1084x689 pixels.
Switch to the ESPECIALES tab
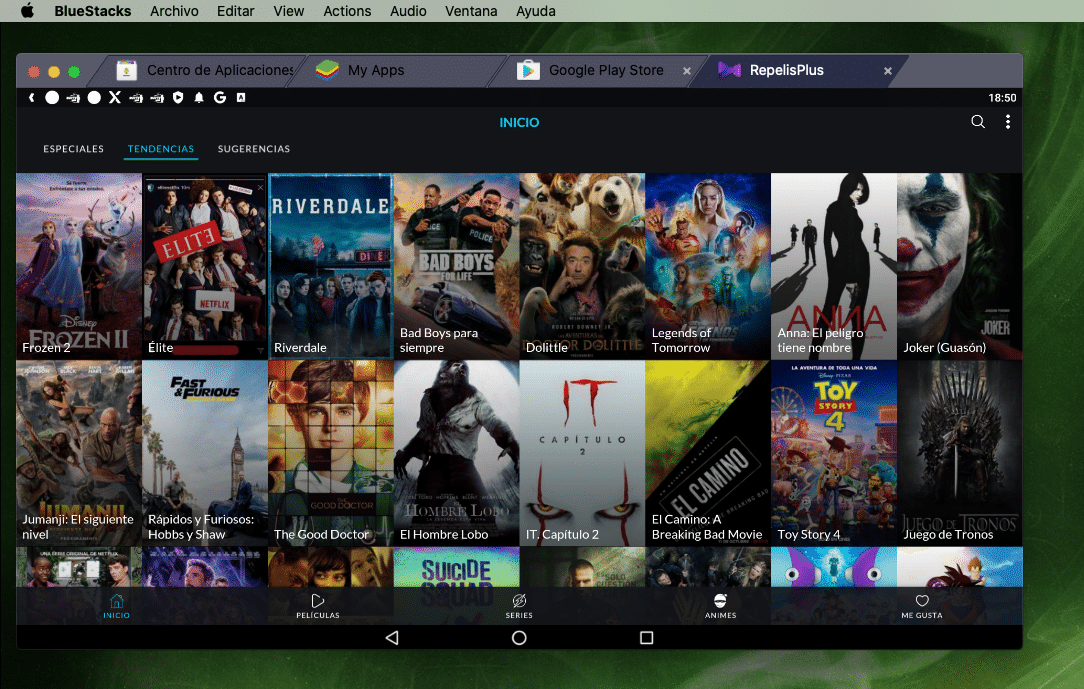pos(73,148)
